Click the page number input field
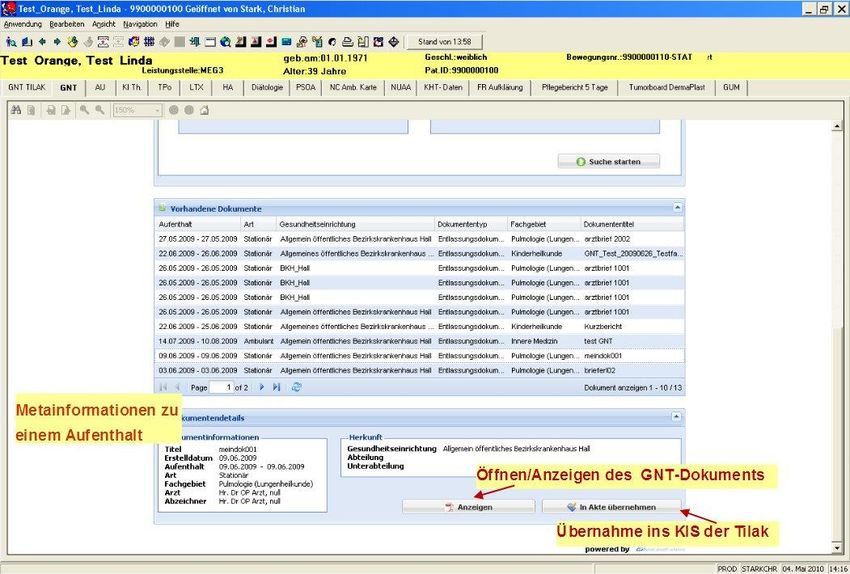The width and height of the screenshot is (850, 574). coord(221,388)
